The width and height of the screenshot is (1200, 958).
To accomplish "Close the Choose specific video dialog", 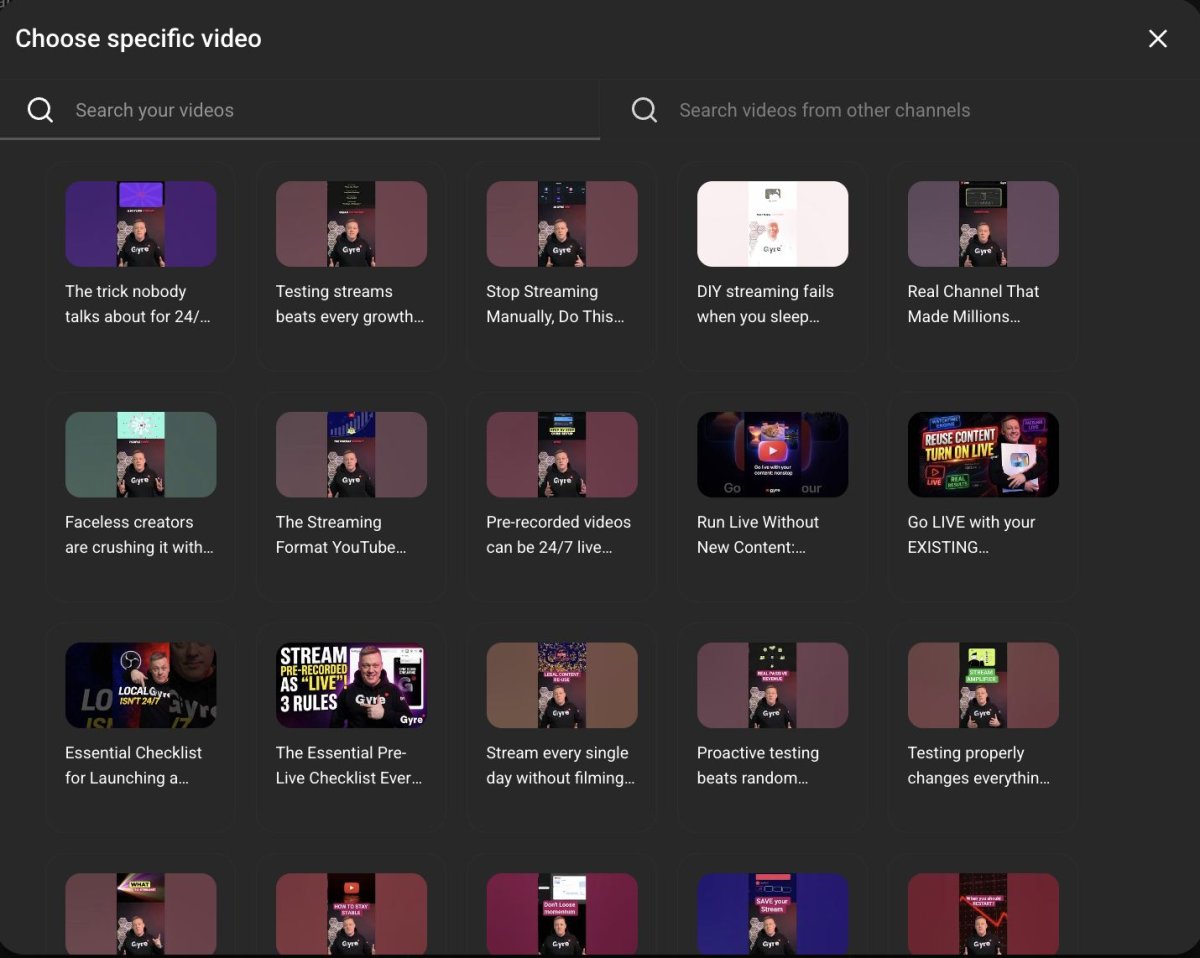I will 1158,39.
